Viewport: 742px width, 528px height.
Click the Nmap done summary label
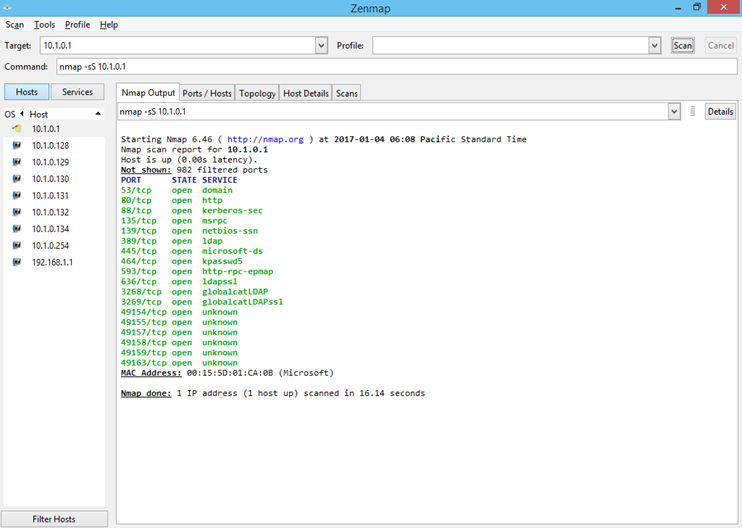pyautogui.click(x=146, y=393)
